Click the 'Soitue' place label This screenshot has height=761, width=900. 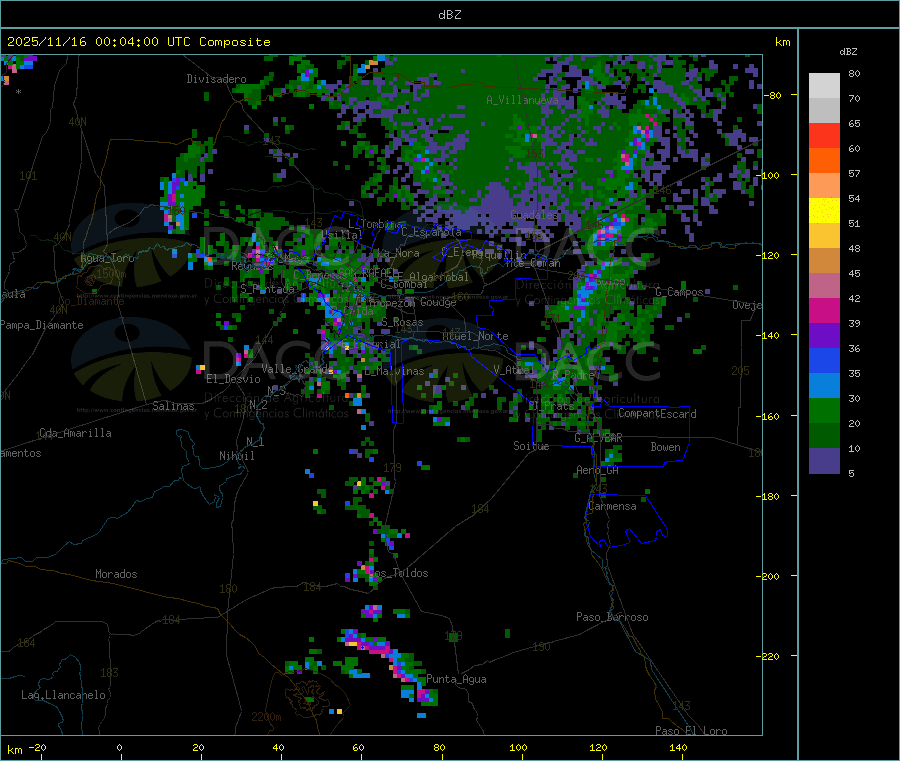(531, 446)
